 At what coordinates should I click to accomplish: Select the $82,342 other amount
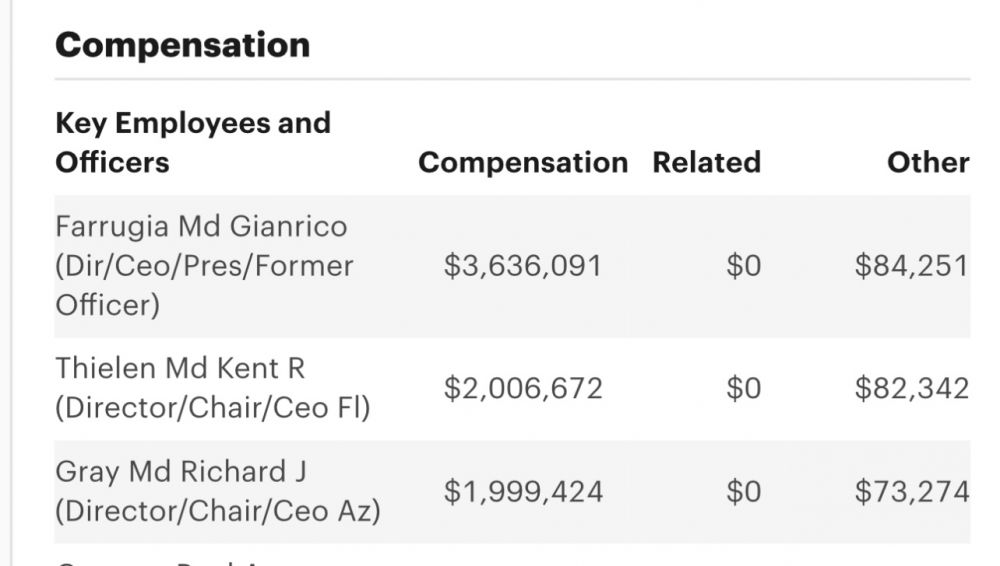click(x=911, y=388)
